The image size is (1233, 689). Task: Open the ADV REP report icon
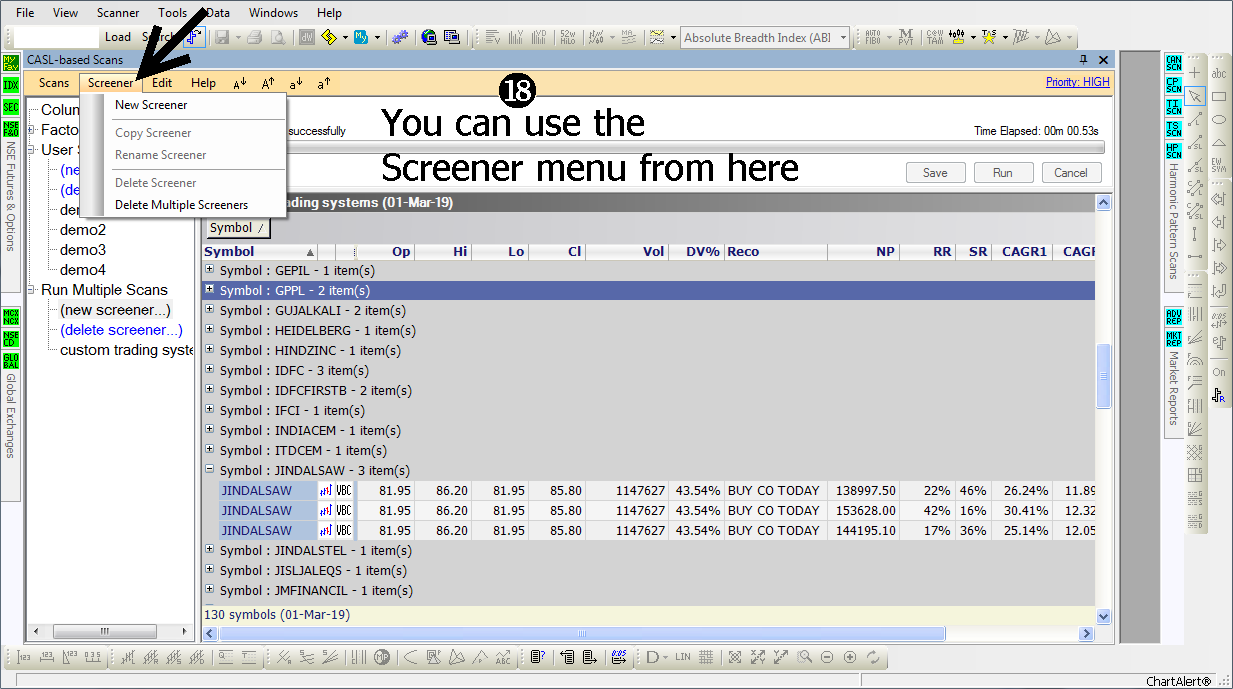1173,316
